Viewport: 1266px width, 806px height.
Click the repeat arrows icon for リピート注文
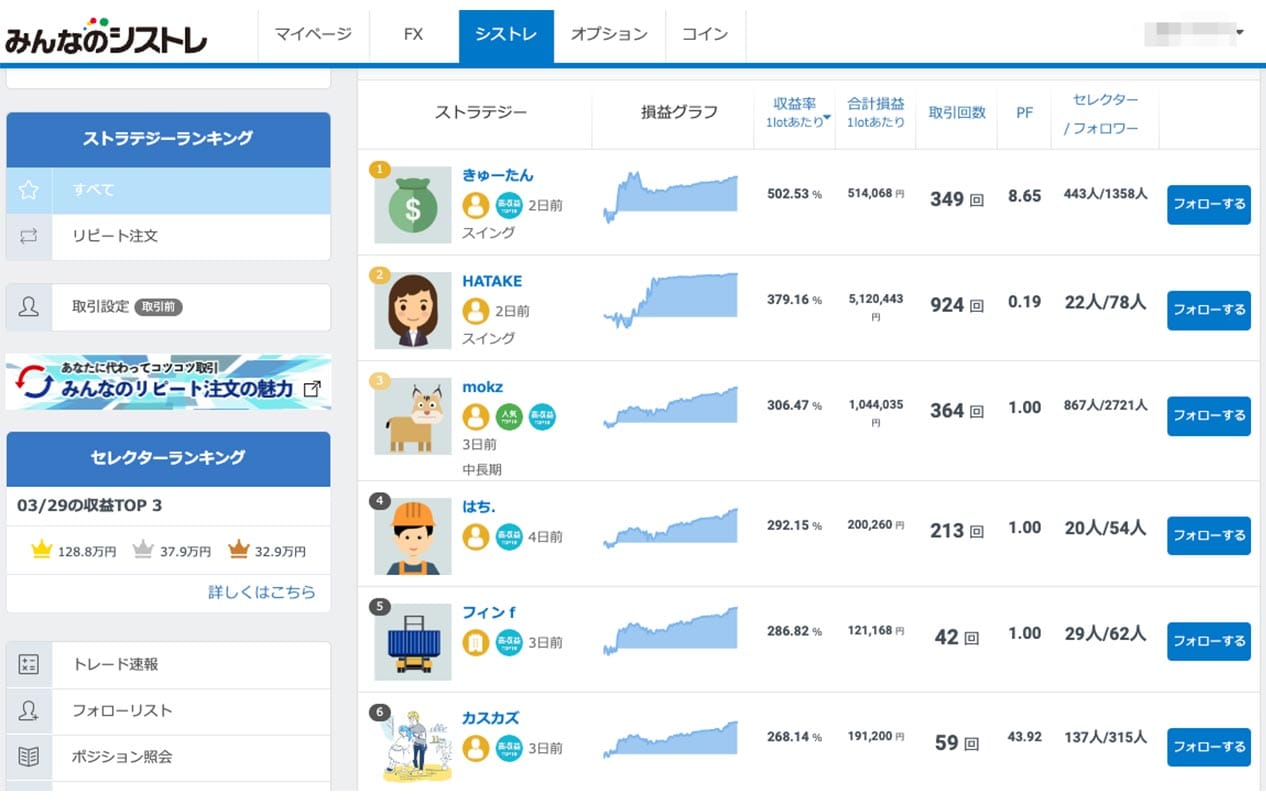tap(28, 237)
